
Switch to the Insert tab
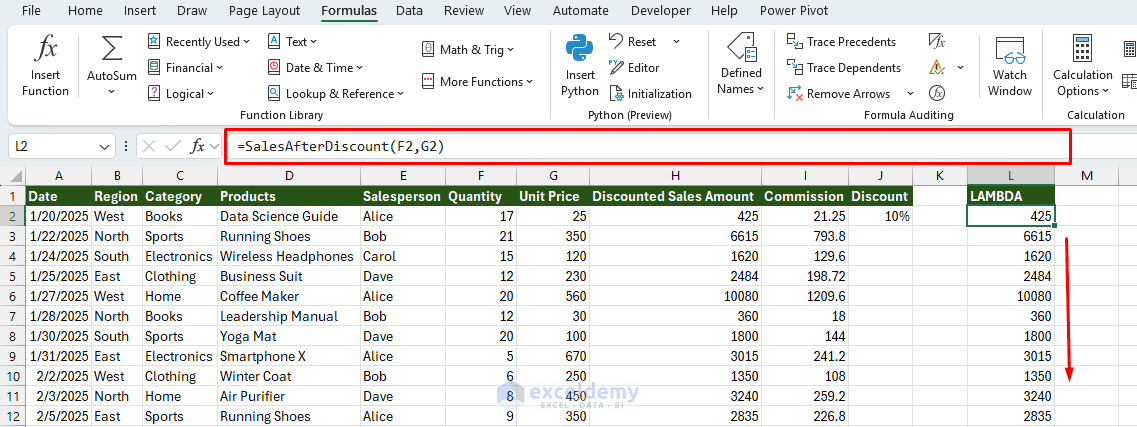[x=140, y=11]
